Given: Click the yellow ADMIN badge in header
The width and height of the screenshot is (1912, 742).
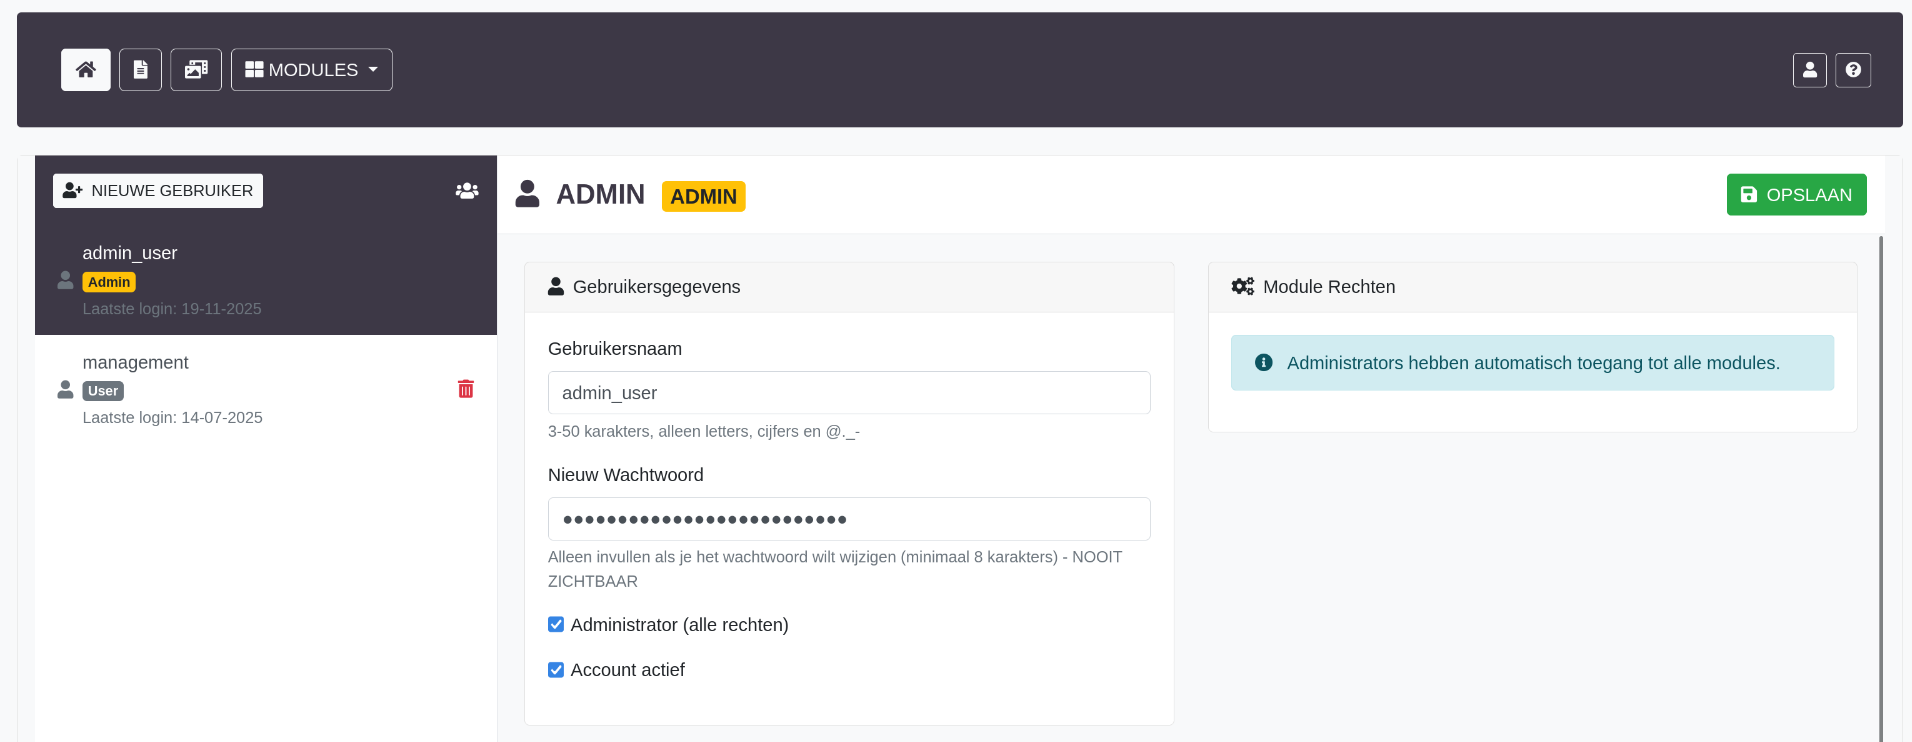Looking at the screenshot, I should tap(703, 197).
